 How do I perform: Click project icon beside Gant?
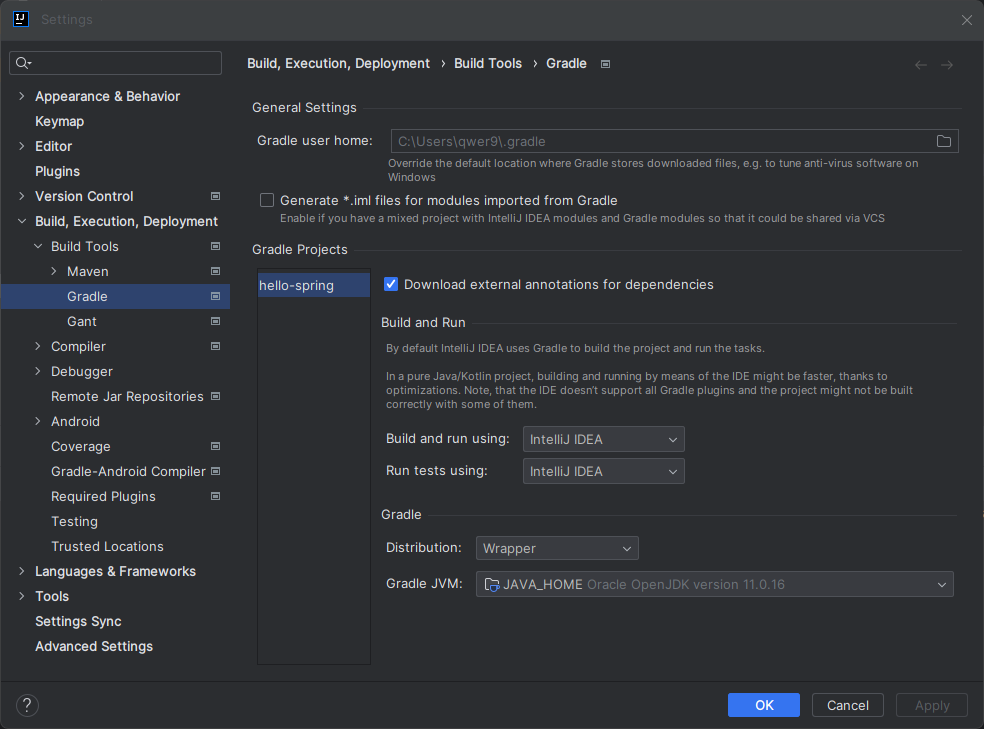tap(215, 321)
